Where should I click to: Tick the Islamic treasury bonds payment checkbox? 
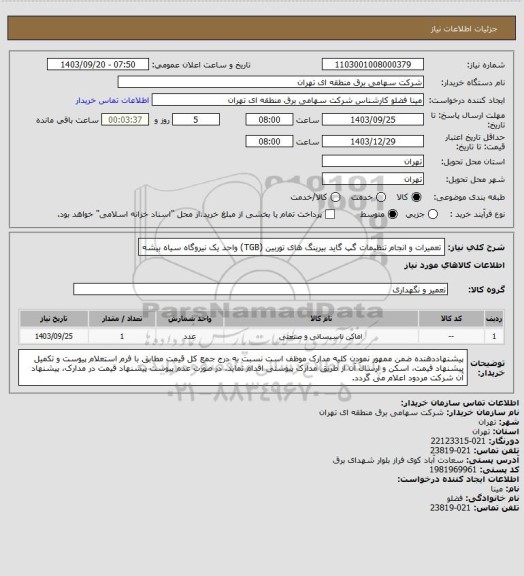coord(330,214)
